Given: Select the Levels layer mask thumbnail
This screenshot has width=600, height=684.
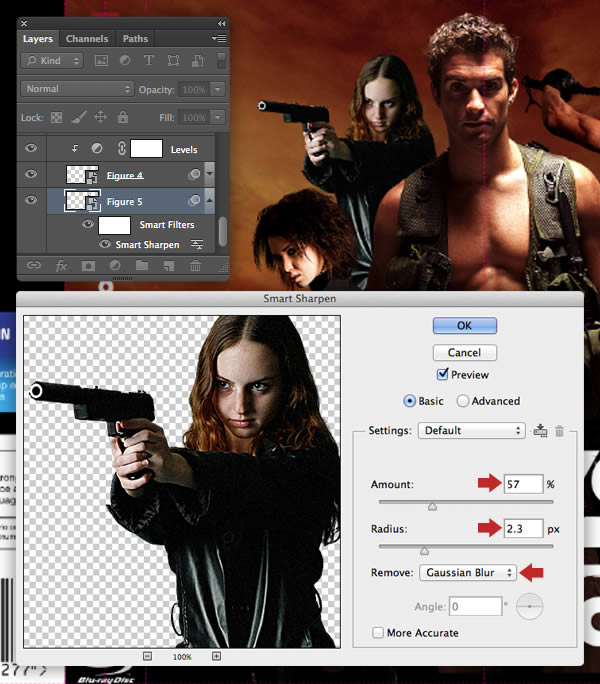Looking at the screenshot, I should pos(147,149).
